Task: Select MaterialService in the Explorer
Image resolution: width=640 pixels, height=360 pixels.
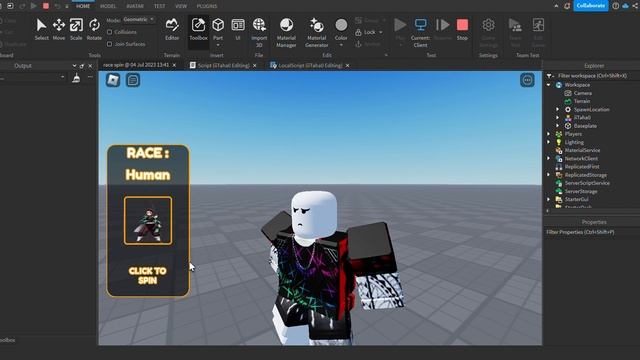Action: click(582, 150)
